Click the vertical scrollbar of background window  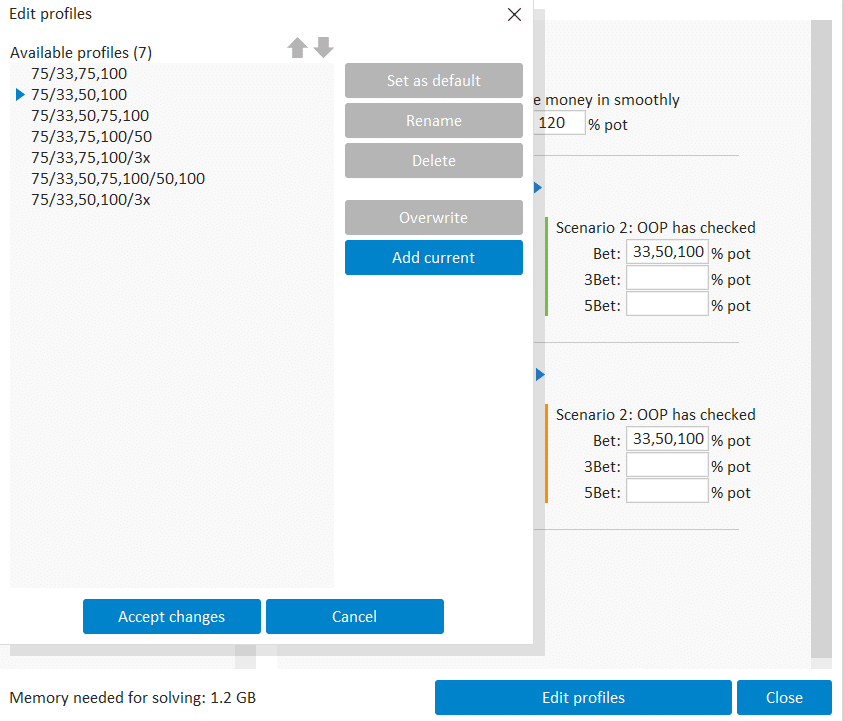(x=821, y=339)
